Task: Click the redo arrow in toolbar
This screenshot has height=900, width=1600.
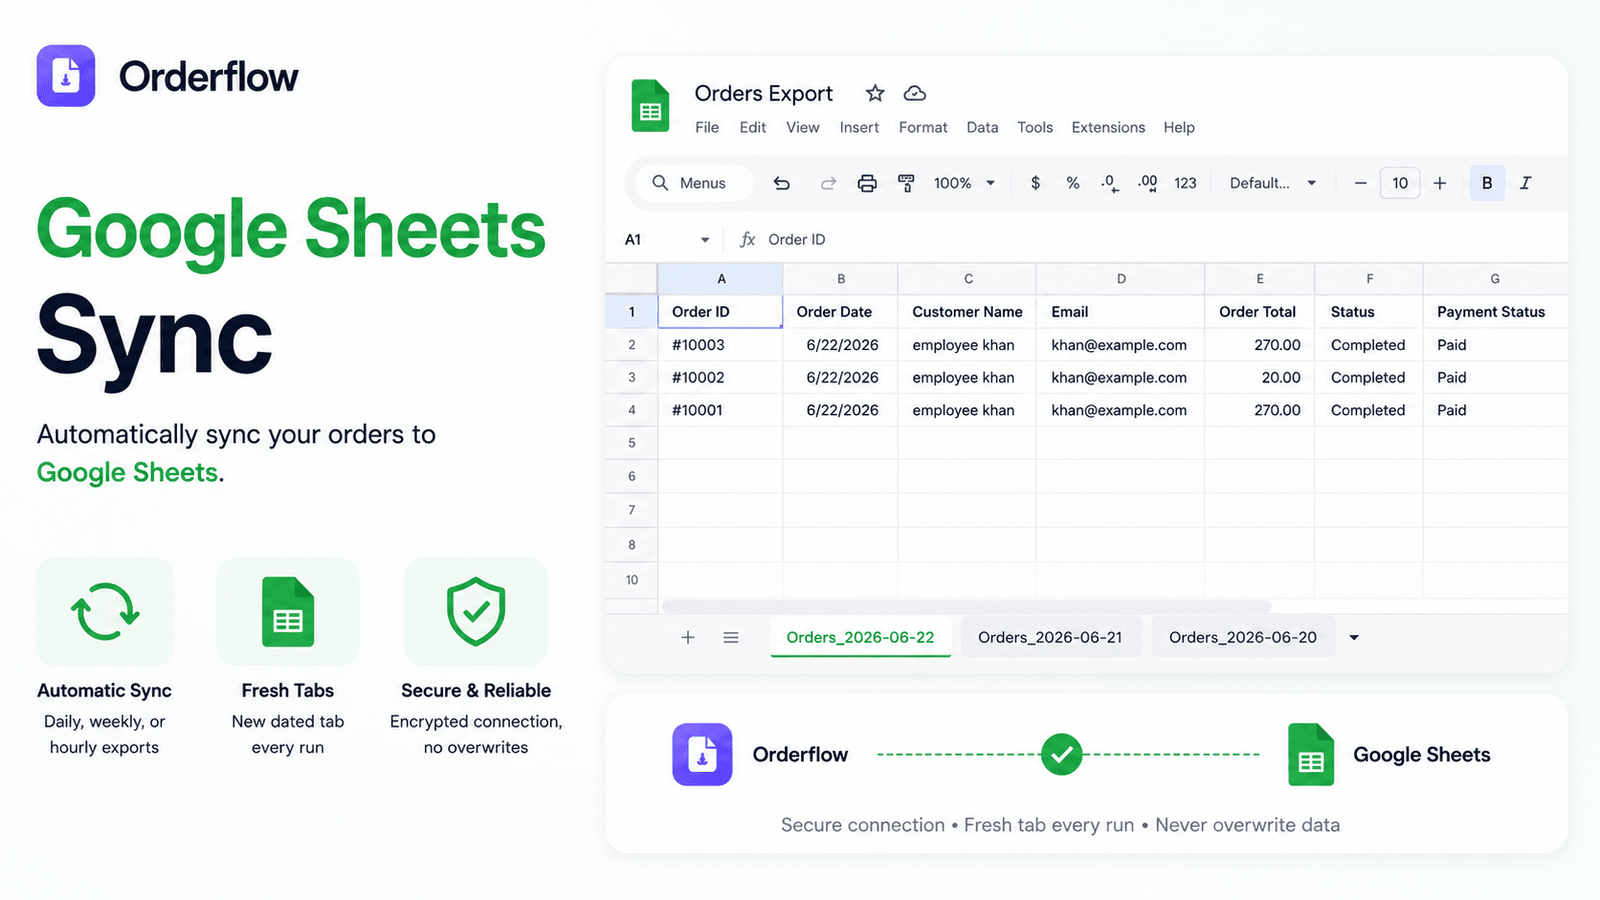Action: [x=828, y=183]
